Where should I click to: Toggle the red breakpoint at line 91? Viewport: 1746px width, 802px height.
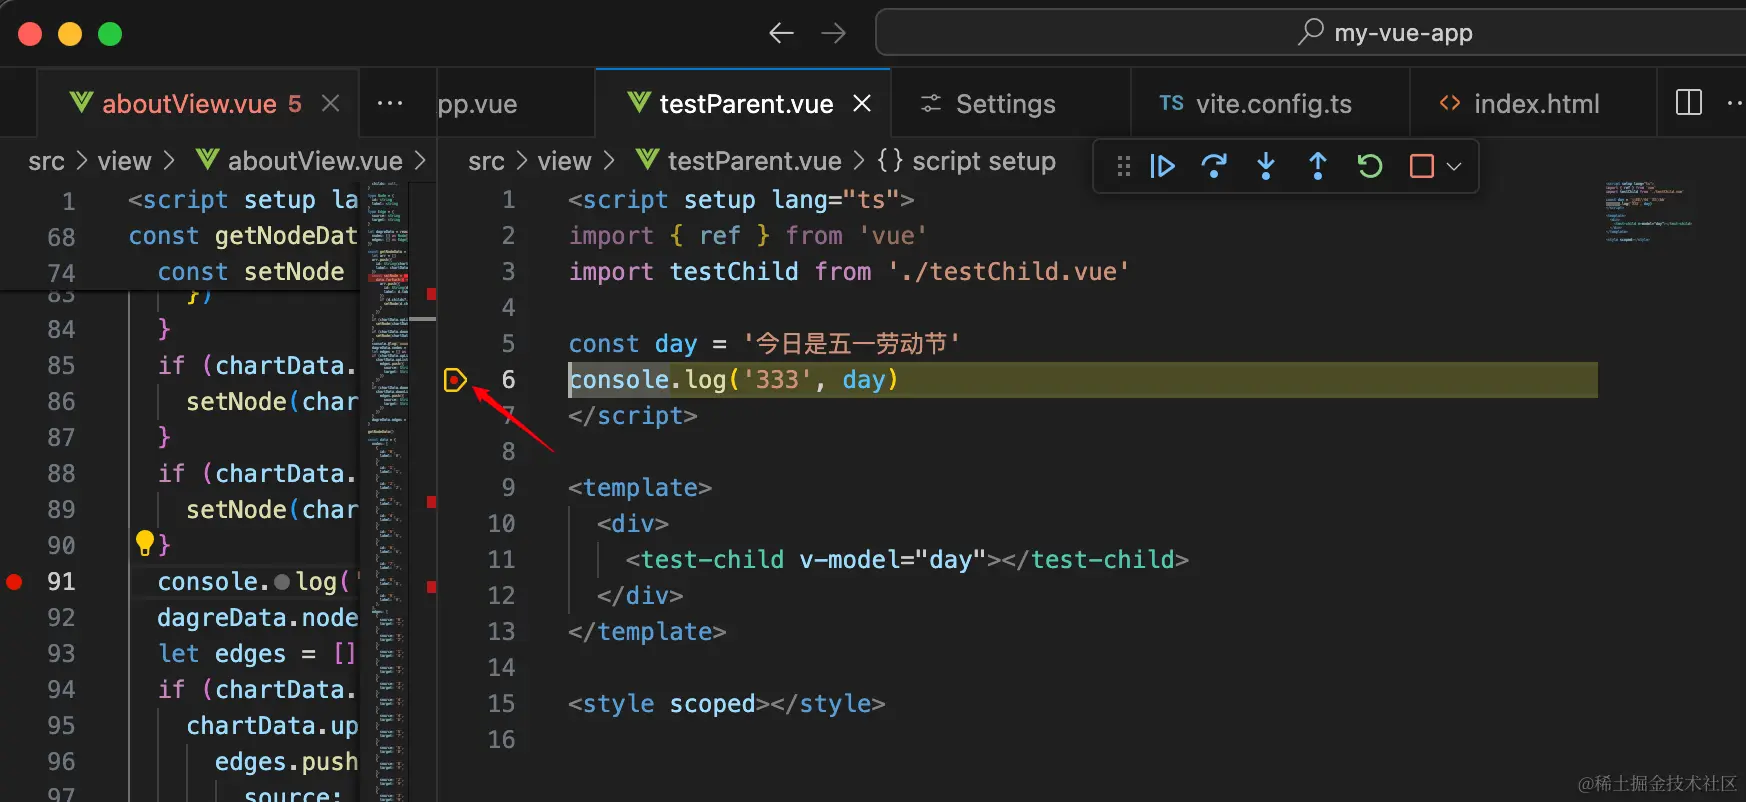point(14,582)
